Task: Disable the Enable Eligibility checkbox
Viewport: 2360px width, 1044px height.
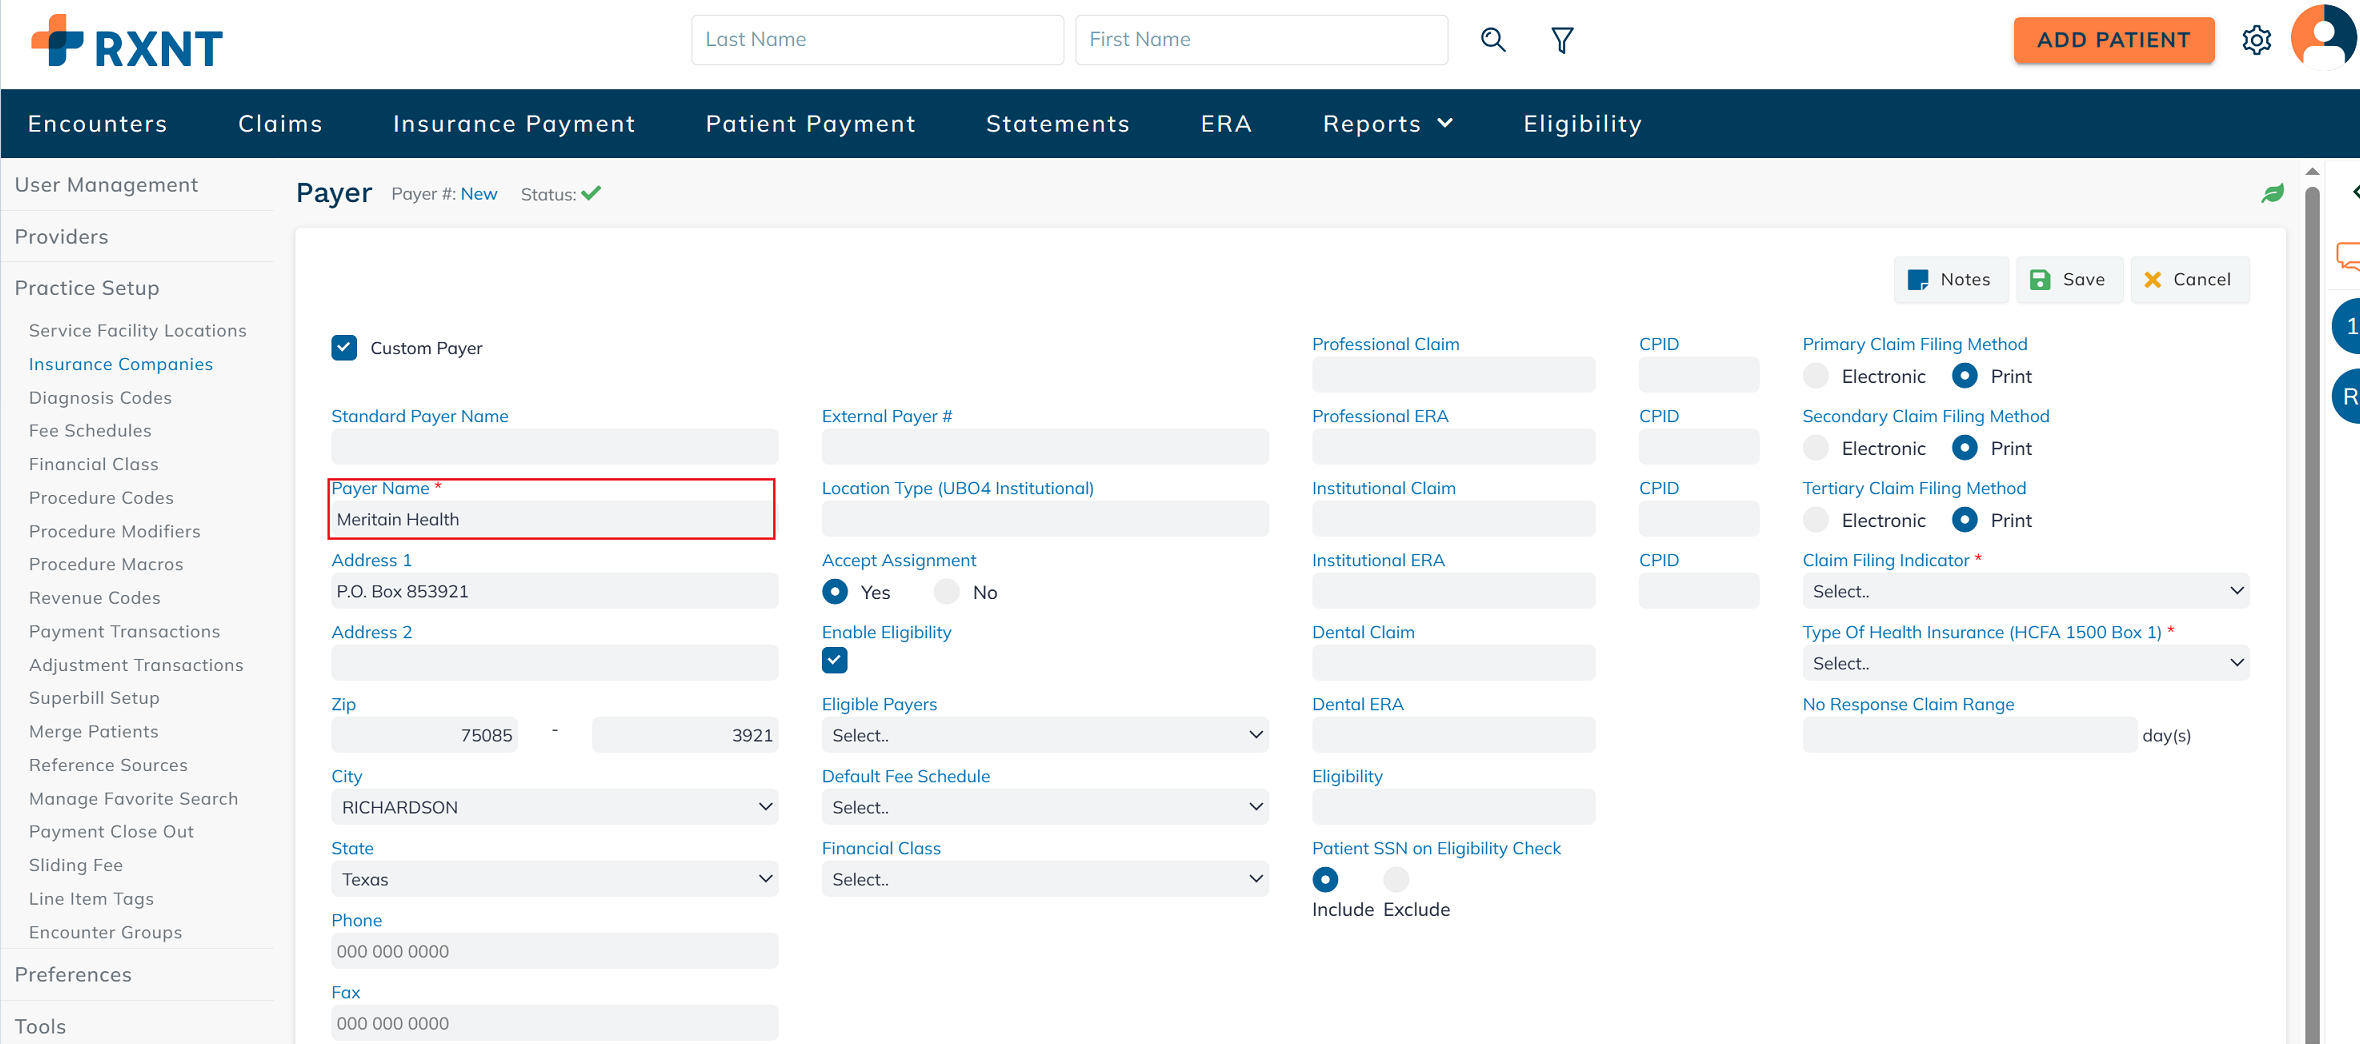Action: click(834, 660)
